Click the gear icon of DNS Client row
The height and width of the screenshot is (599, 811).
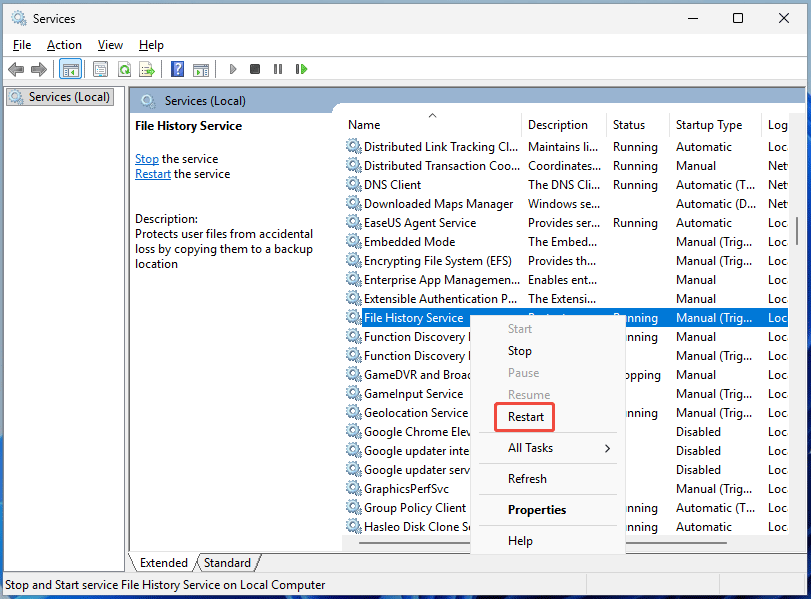[354, 184]
